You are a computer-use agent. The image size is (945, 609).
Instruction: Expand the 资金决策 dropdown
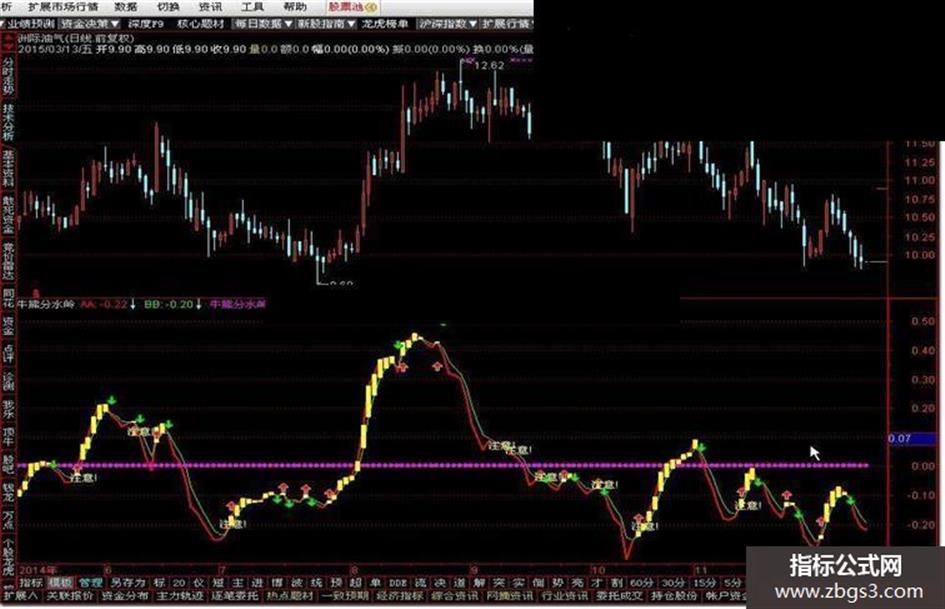pyautogui.click(x=90, y=24)
